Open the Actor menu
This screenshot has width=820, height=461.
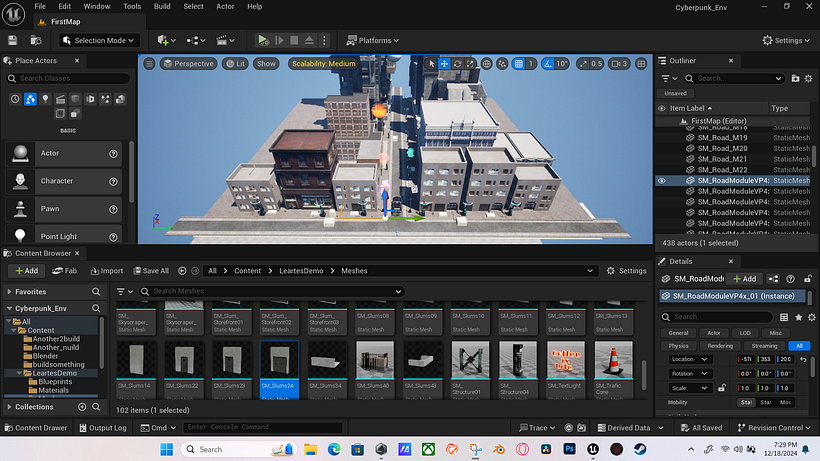click(225, 6)
